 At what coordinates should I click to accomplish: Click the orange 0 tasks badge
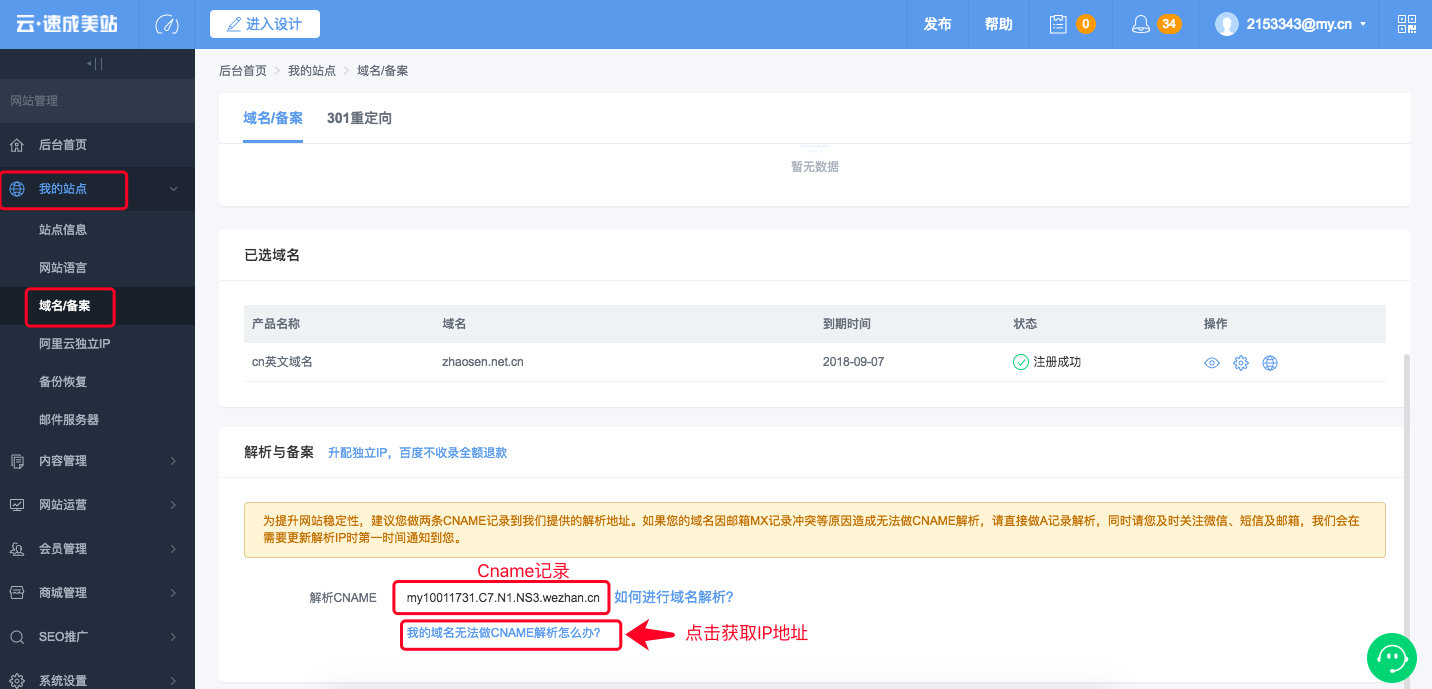(1086, 24)
